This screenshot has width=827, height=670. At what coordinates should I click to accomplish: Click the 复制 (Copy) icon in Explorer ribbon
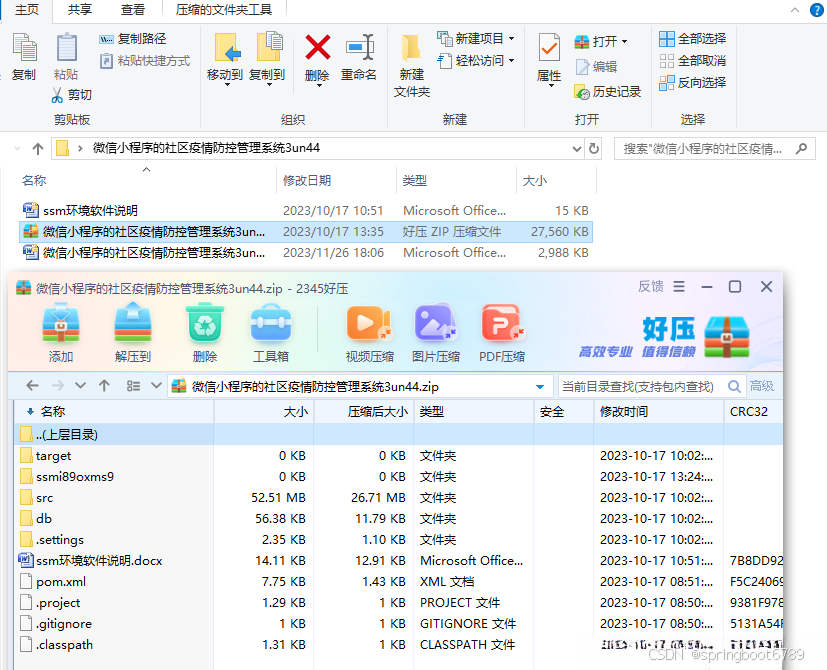coord(24,48)
